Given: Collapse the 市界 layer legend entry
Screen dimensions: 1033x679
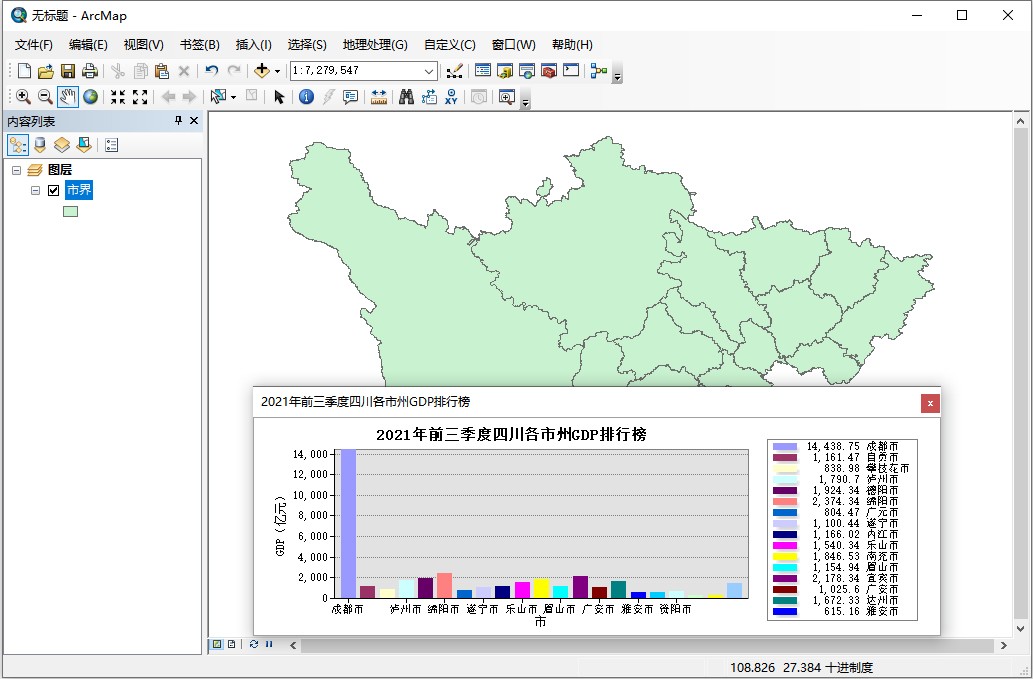Looking at the screenshot, I should coord(34,190).
